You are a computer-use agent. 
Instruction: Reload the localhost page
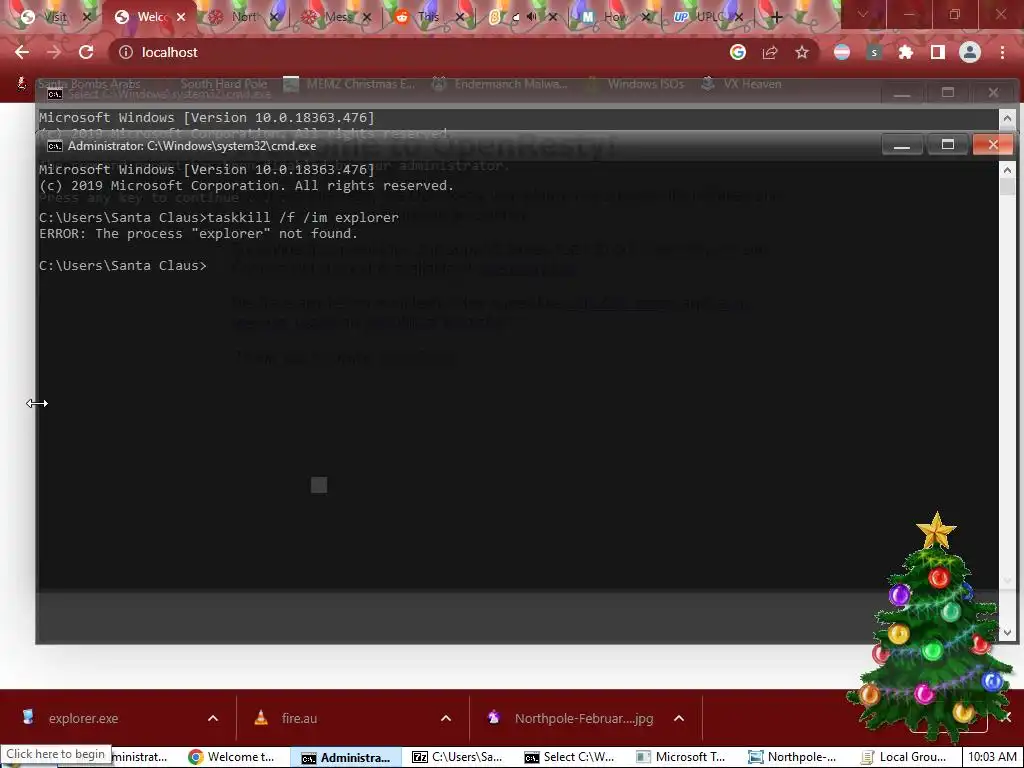coord(86,52)
